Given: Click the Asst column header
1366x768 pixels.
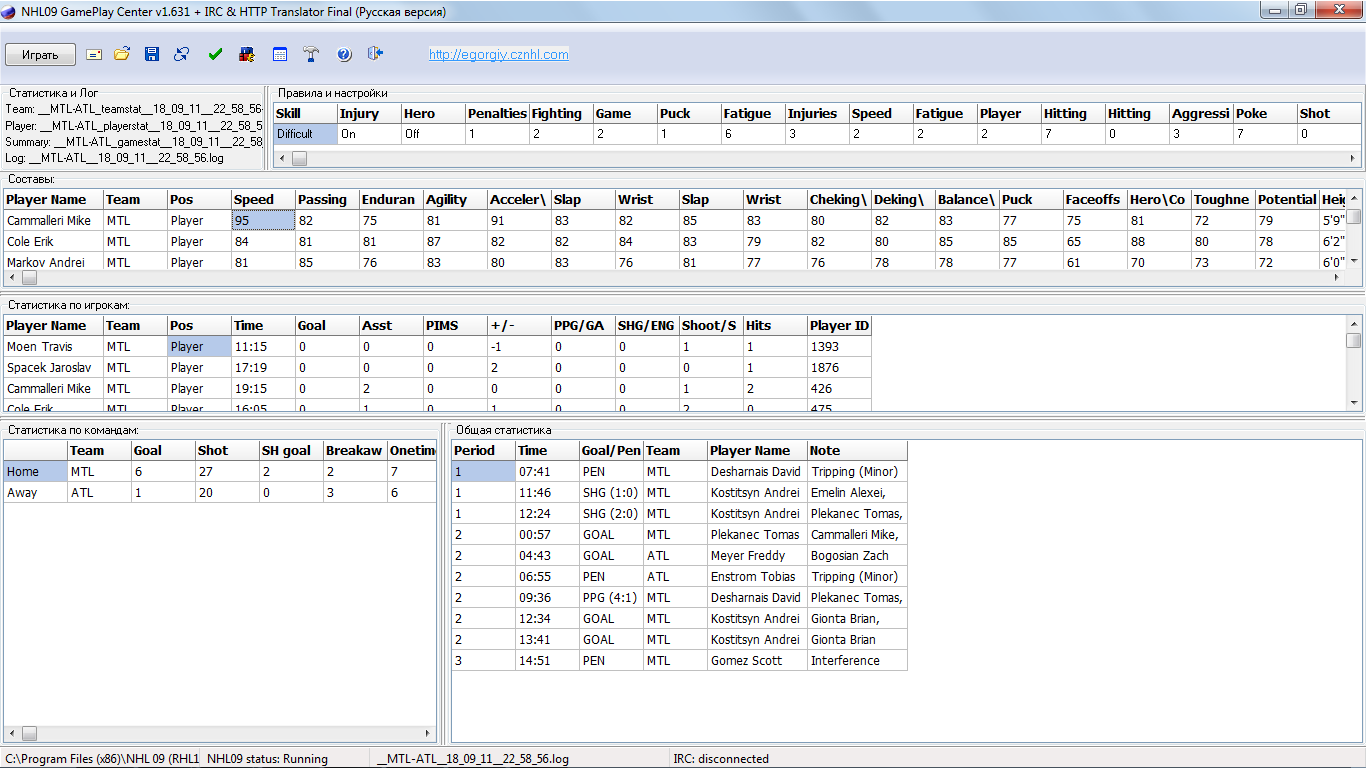Looking at the screenshot, I should 391,325.
